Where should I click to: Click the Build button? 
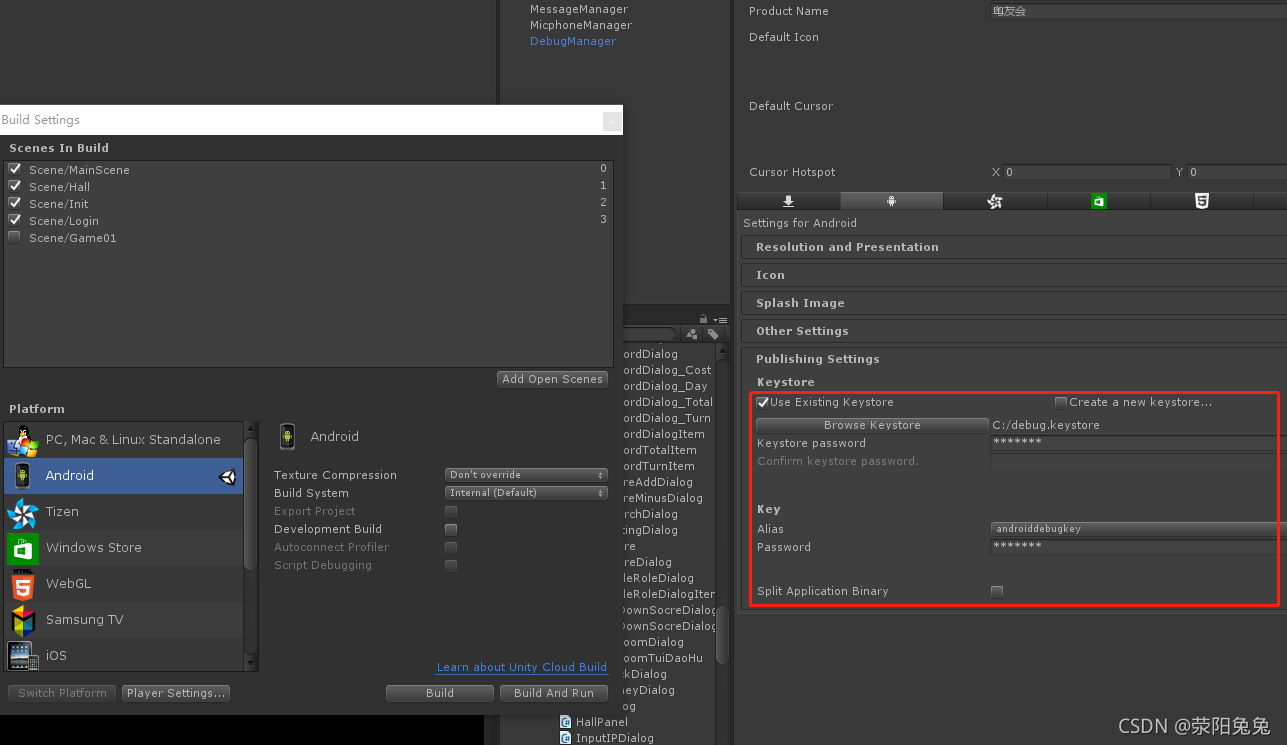(x=440, y=693)
